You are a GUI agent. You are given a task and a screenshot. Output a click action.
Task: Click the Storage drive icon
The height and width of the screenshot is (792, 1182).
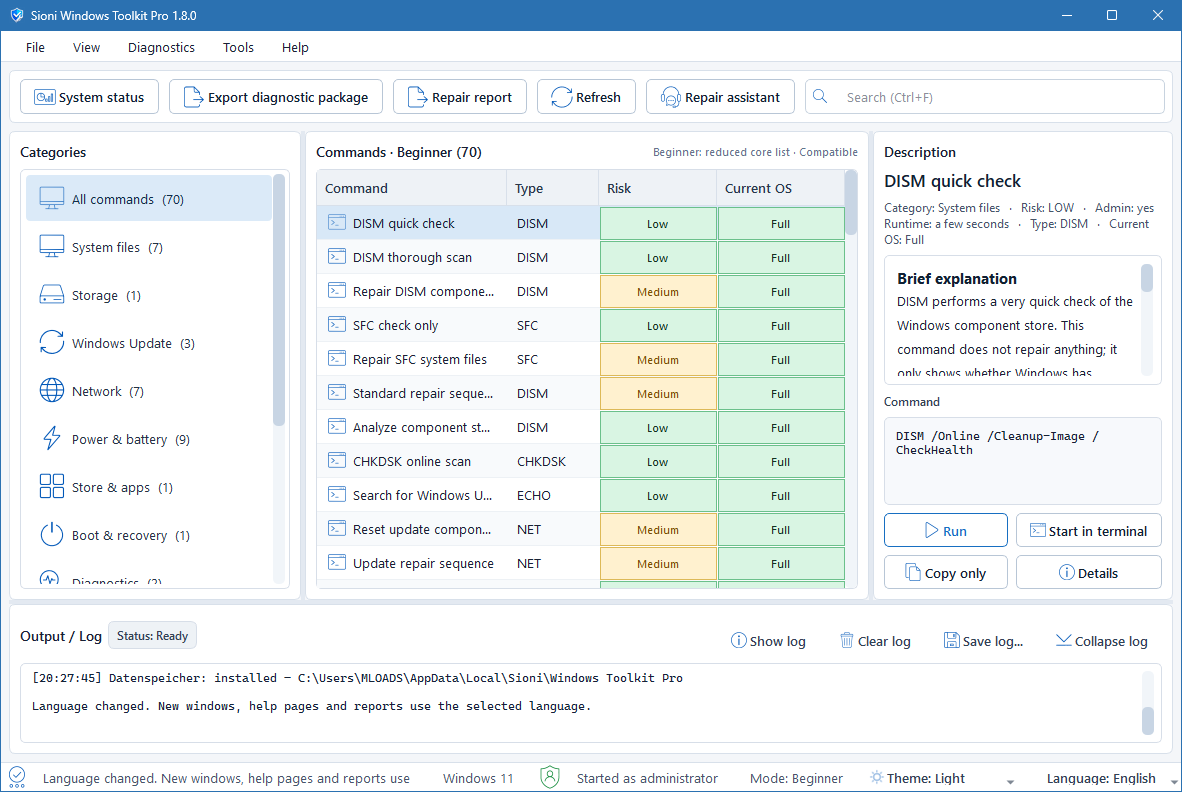coord(51,295)
